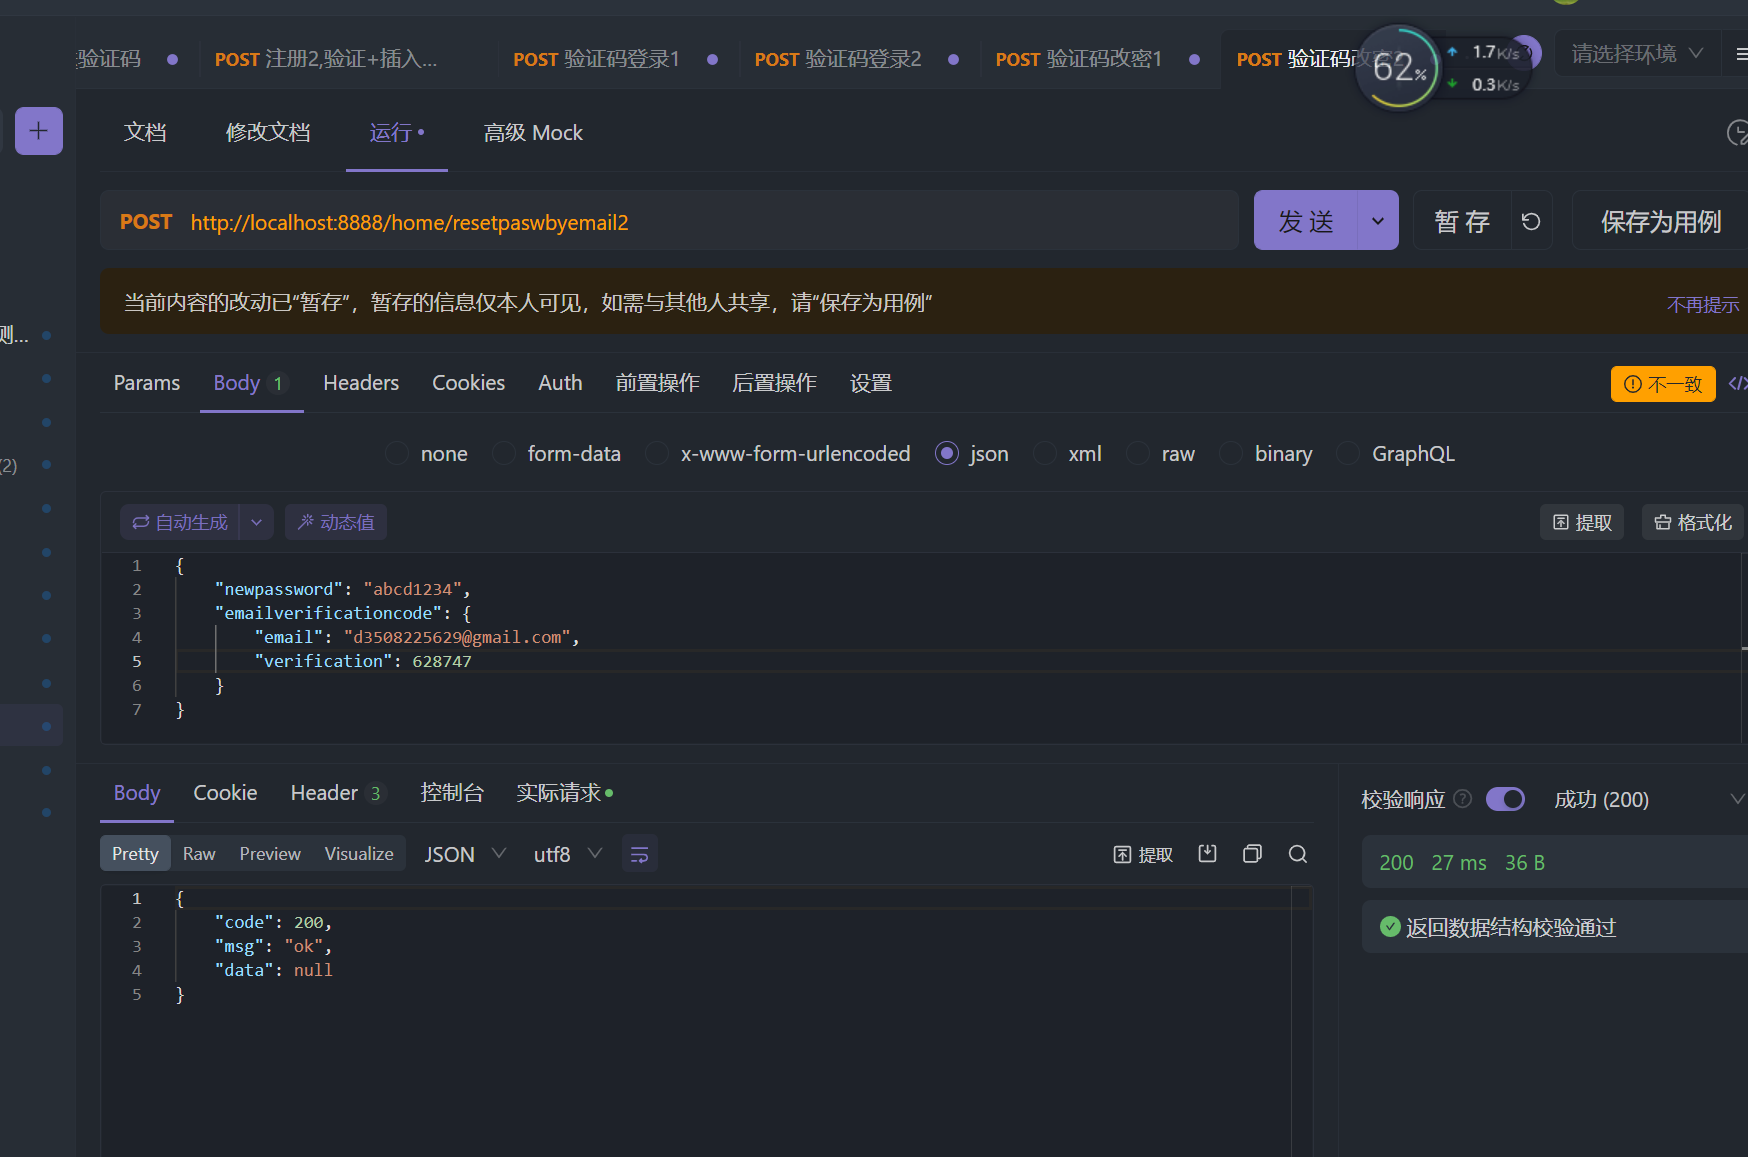Open the Cookies request tab
The height and width of the screenshot is (1157, 1748).
(468, 383)
